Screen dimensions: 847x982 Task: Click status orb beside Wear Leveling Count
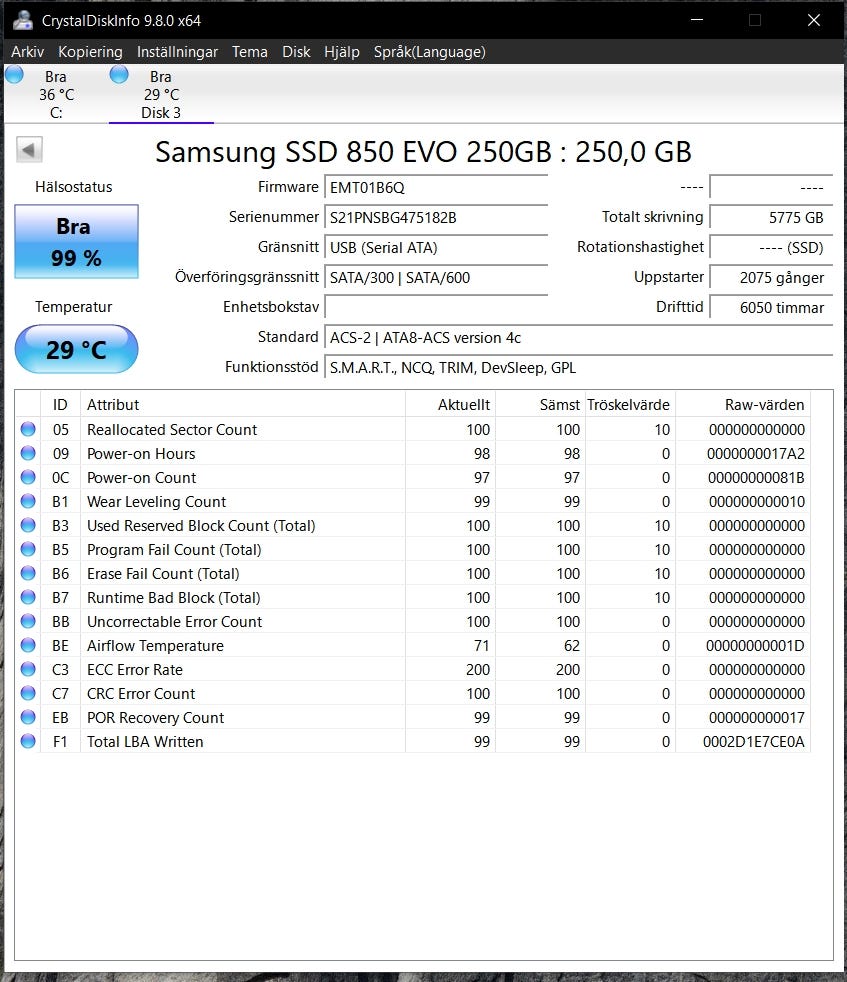tap(28, 502)
